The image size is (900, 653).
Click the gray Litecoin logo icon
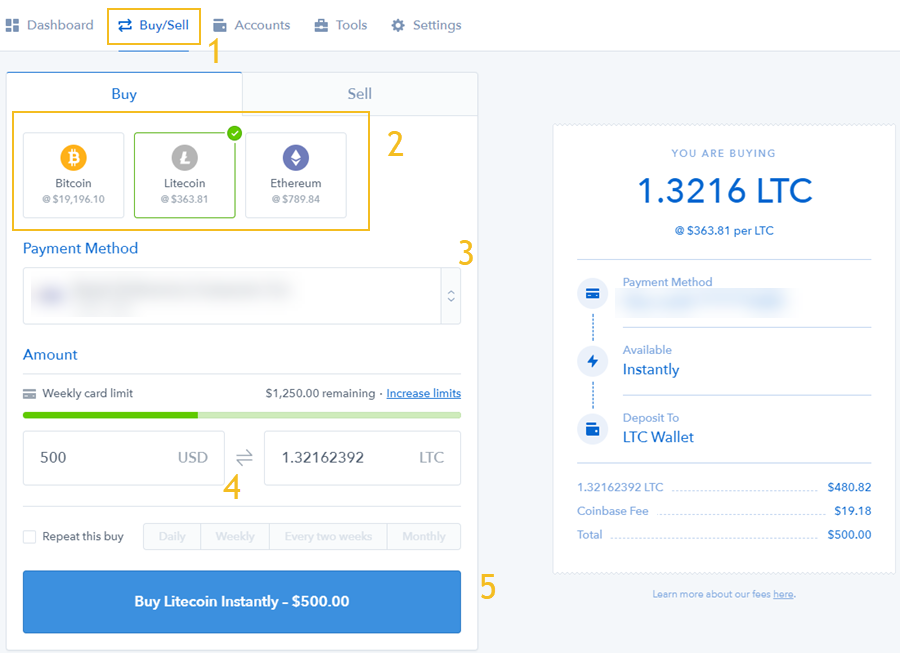184,157
